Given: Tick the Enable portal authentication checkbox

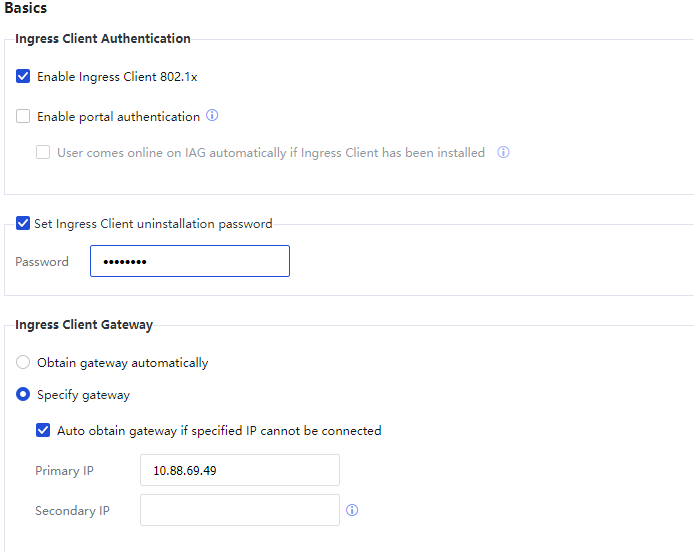Looking at the screenshot, I should coord(23,116).
